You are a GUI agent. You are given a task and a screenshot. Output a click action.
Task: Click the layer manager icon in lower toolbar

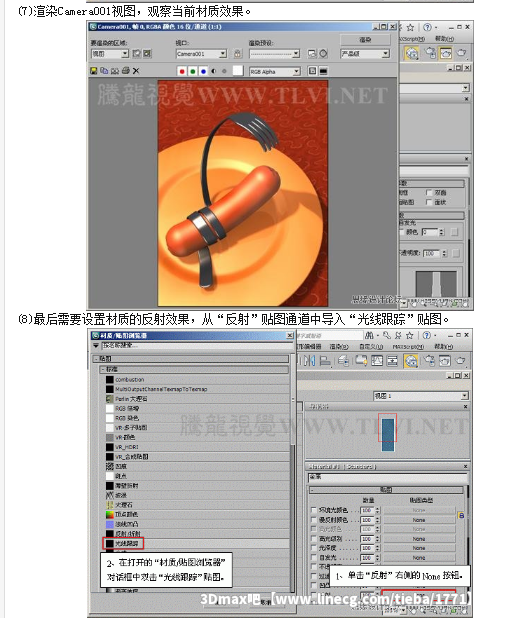pos(343,361)
